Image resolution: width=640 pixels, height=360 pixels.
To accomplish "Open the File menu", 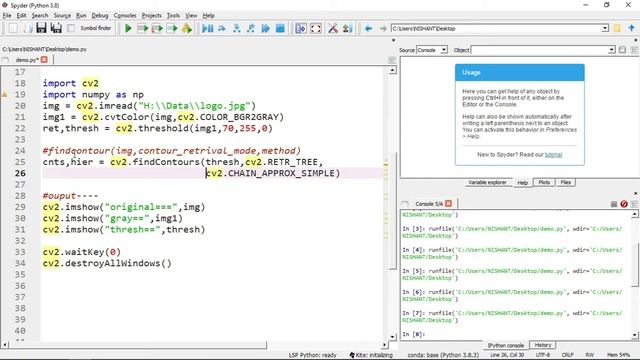I will pyautogui.click(x=7, y=16).
